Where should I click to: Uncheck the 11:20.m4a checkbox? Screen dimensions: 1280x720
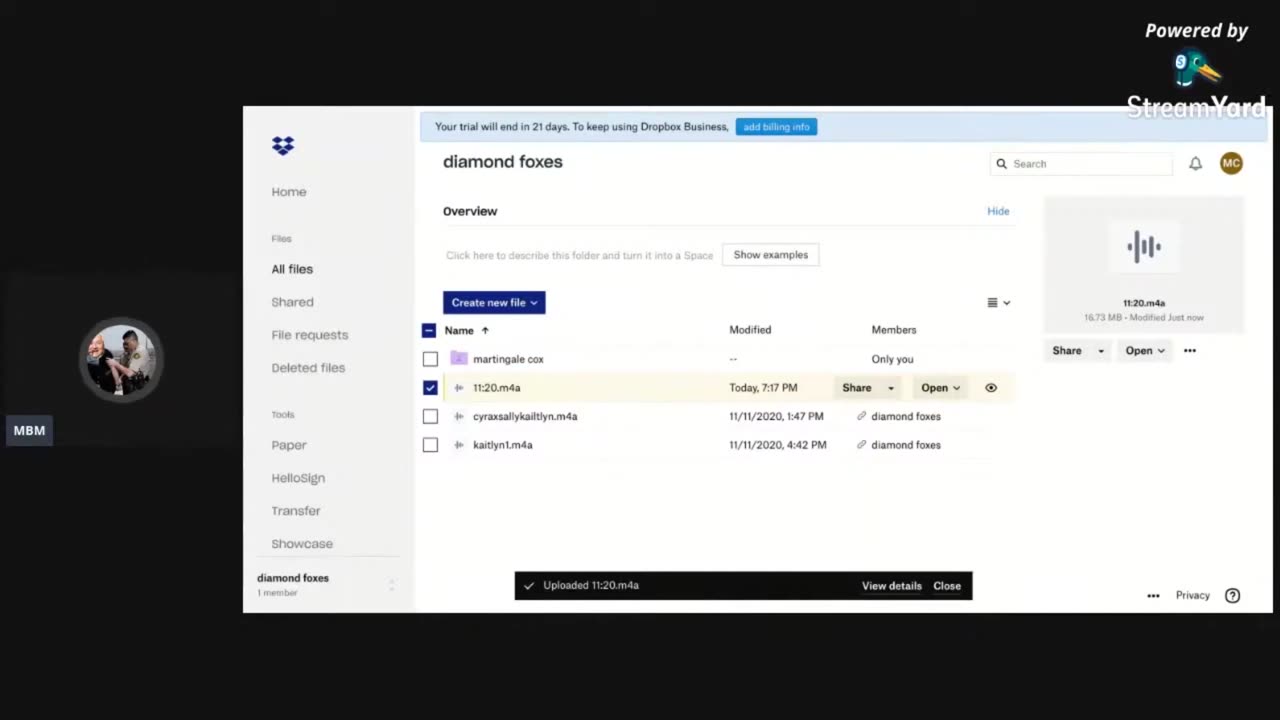[430, 388]
